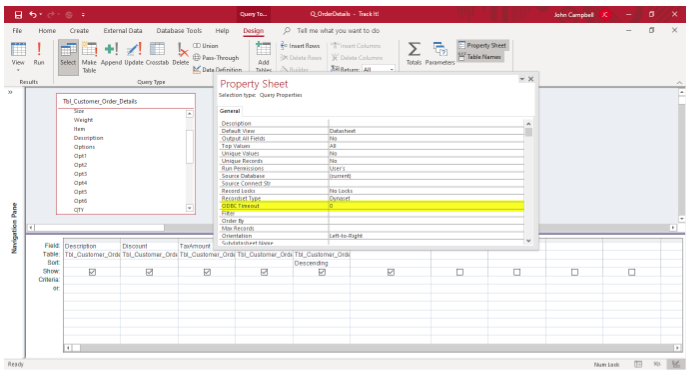Screen dimensions: 694x376
Task: Select Pass-Through query option
Action: point(216,58)
